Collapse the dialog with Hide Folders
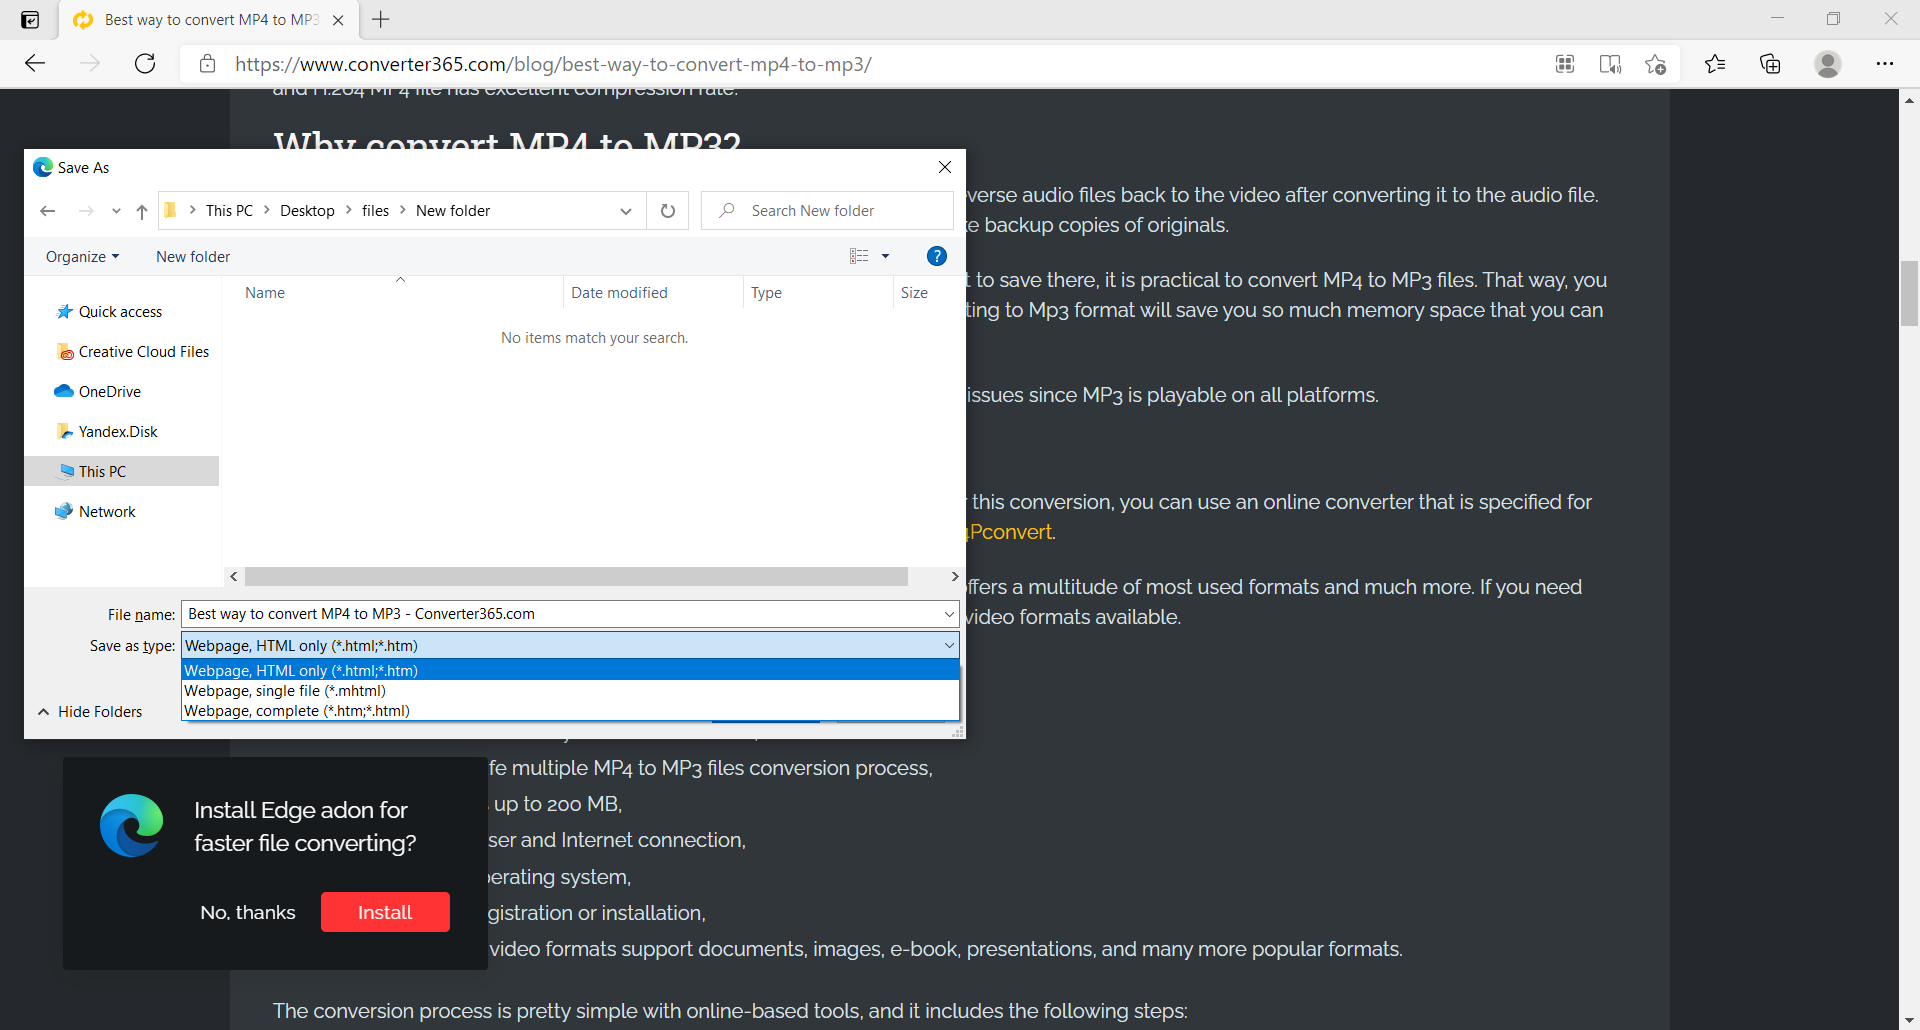The height and width of the screenshot is (1030, 1920). 90,712
